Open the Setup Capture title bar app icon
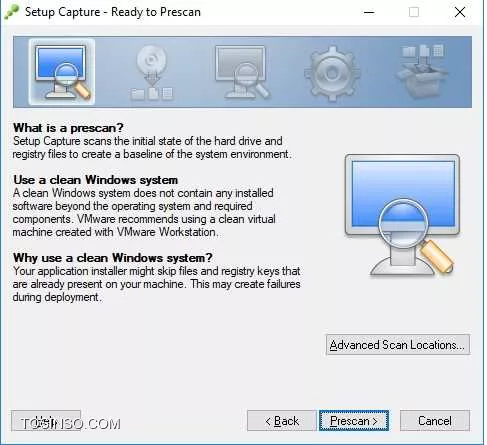Image resolution: width=487 pixels, height=445 pixels. (x=12, y=12)
